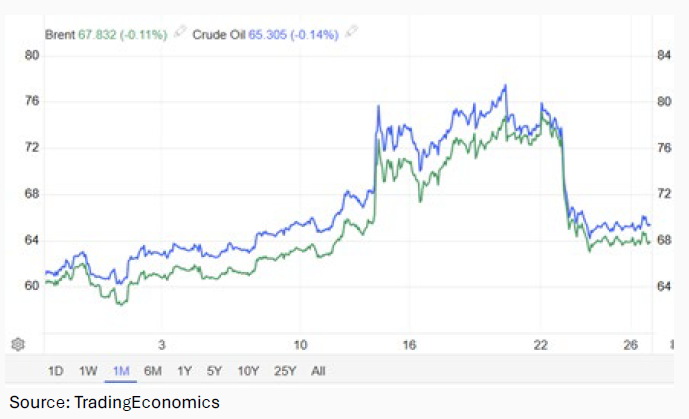Click the date label 16 on x-axis

[409, 344]
